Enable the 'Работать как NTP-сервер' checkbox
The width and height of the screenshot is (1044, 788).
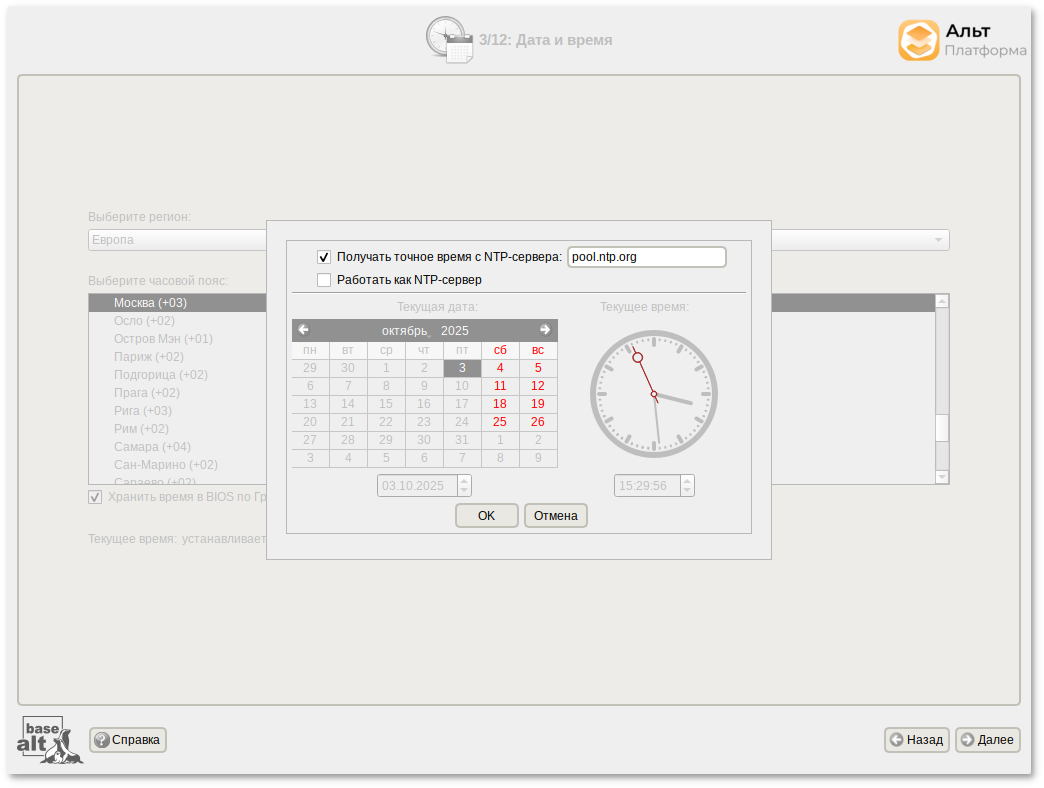(x=324, y=280)
